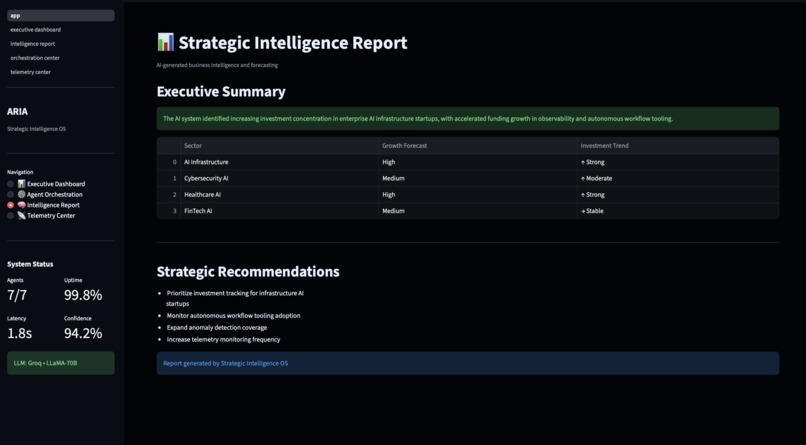Image resolution: width=806 pixels, height=445 pixels.
Task: Sort table by Growth Forecast column header
Action: [x=478, y=146]
